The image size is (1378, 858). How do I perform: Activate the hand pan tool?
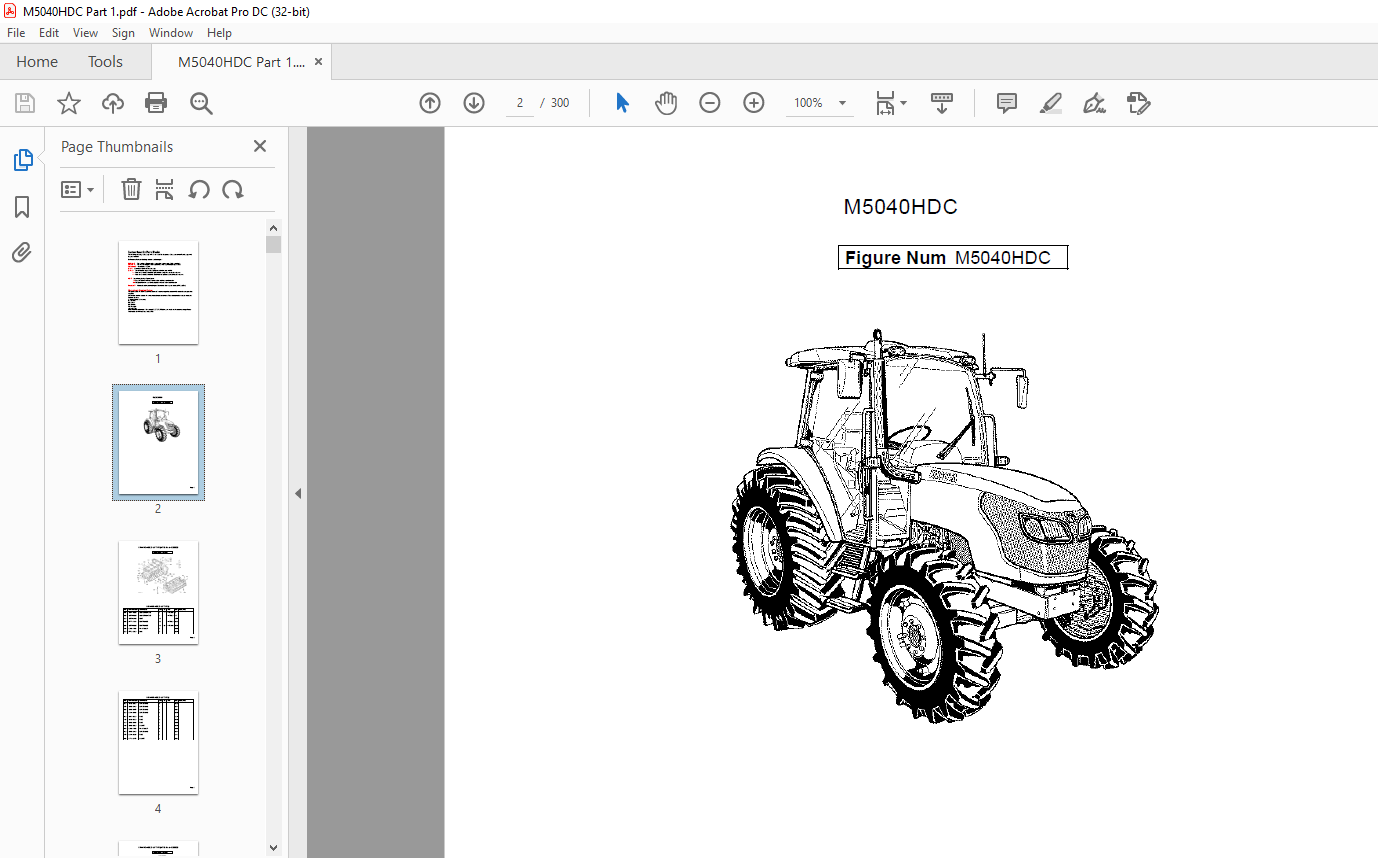[666, 103]
